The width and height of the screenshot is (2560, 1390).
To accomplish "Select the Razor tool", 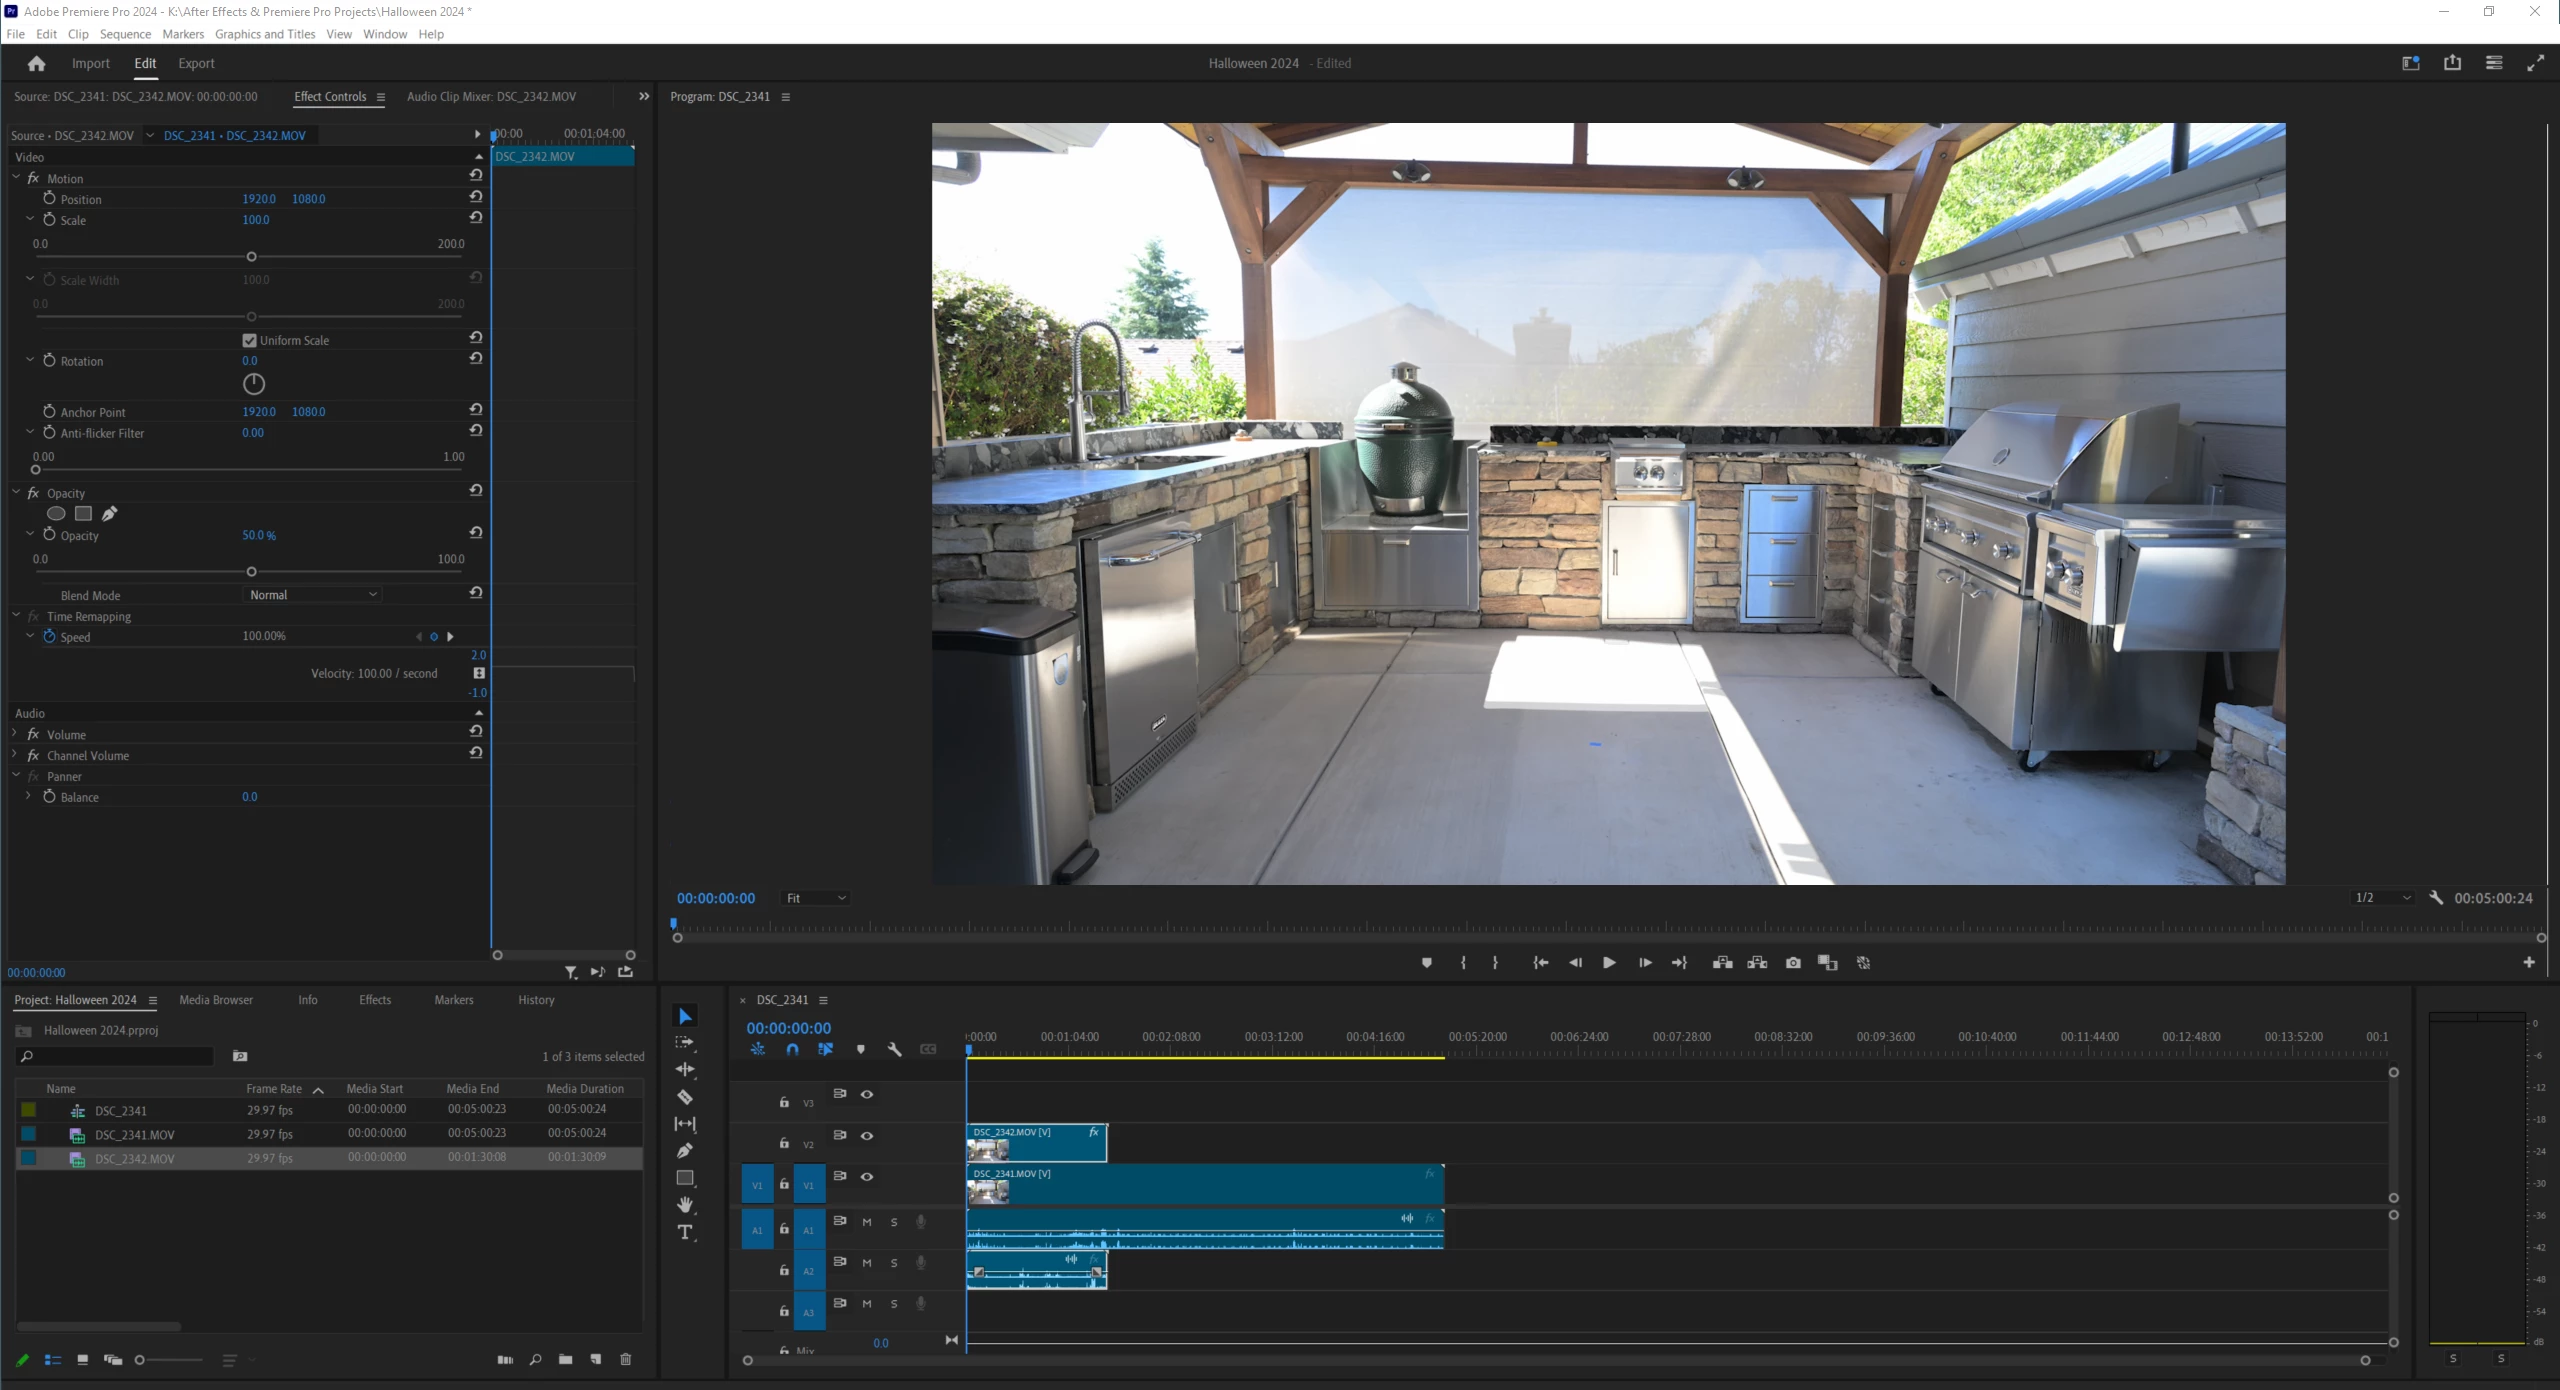I will click(685, 1097).
